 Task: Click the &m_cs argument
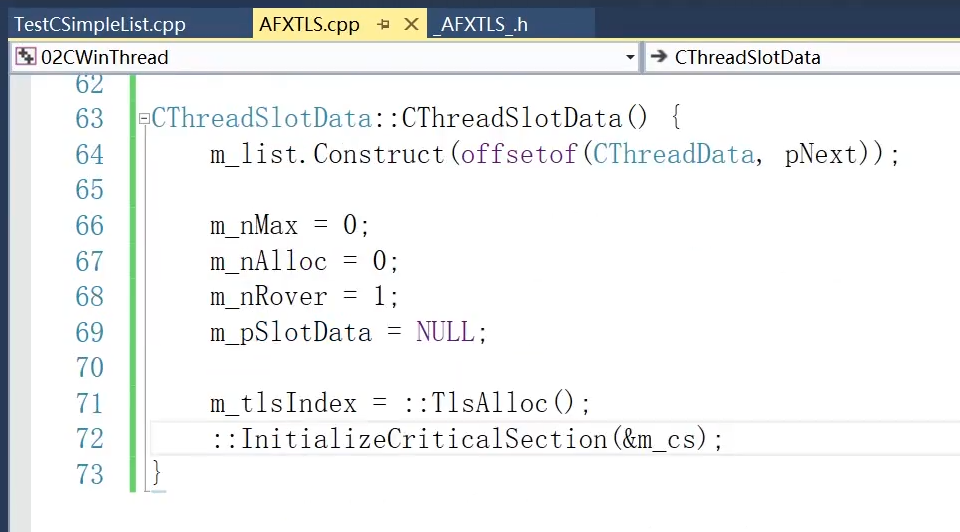point(659,440)
